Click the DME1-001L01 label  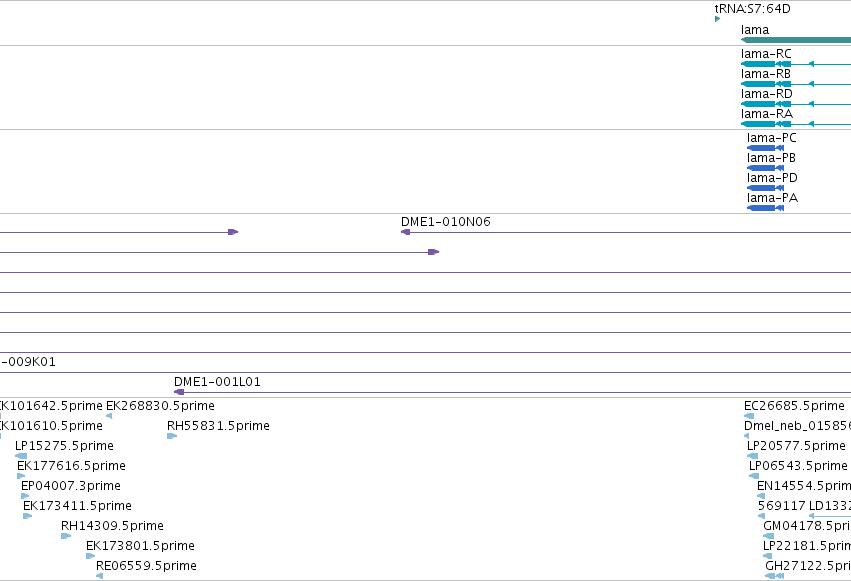217,382
